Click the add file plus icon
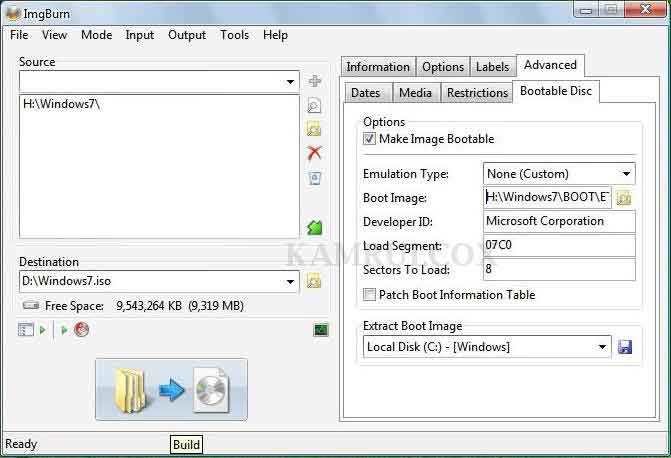Viewport: 671px width, 458px height. 315,81
